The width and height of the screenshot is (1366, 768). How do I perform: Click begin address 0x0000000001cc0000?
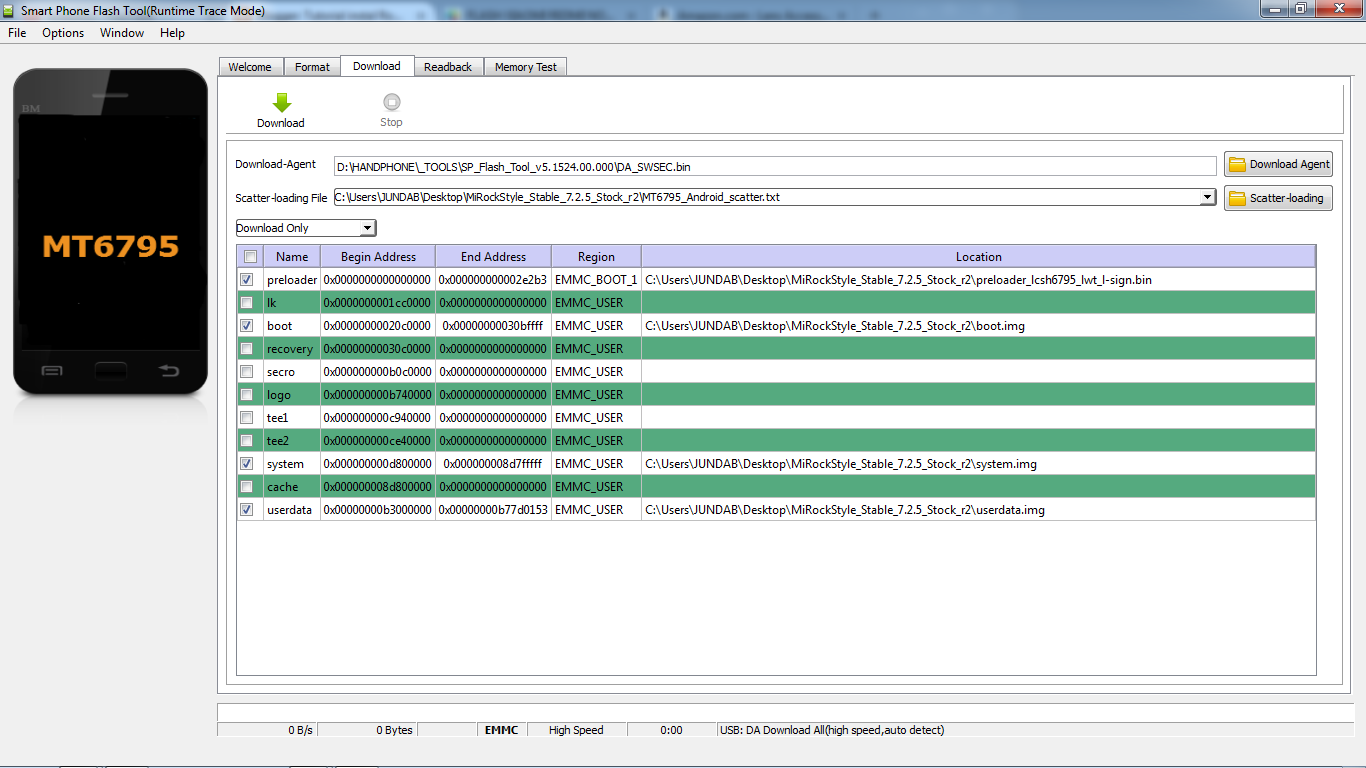click(x=378, y=303)
